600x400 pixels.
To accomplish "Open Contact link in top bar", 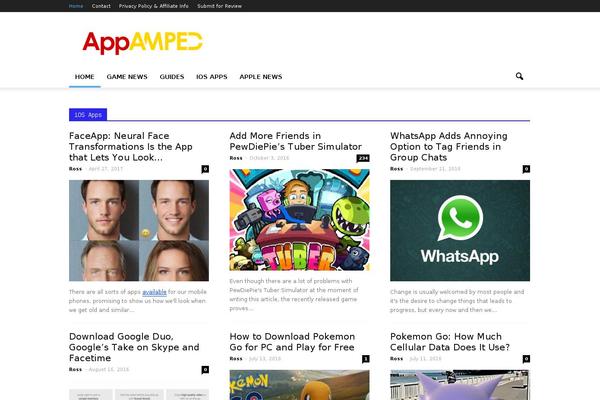I will click(101, 6).
